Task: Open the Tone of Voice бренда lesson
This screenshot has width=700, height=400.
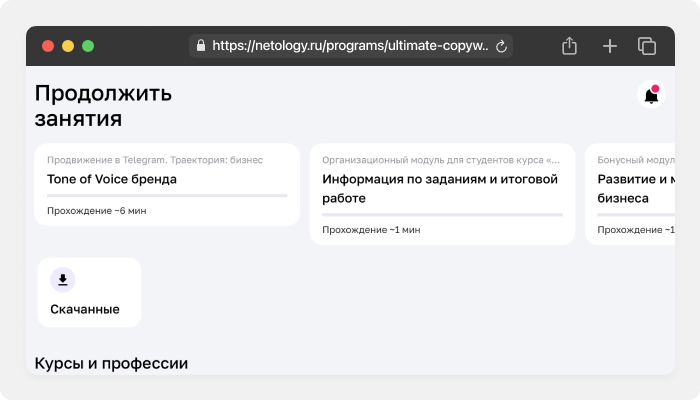Action: (112, 179)
